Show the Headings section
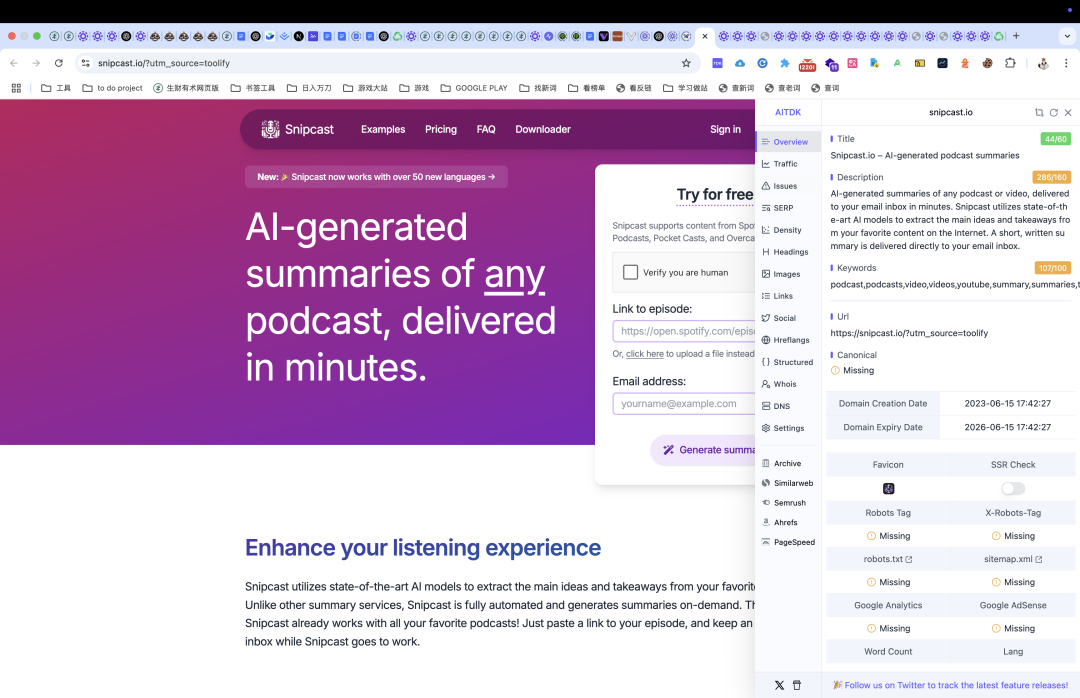Image resolution: width=1080 pixels, height=698 pixels. coord(789,252)
